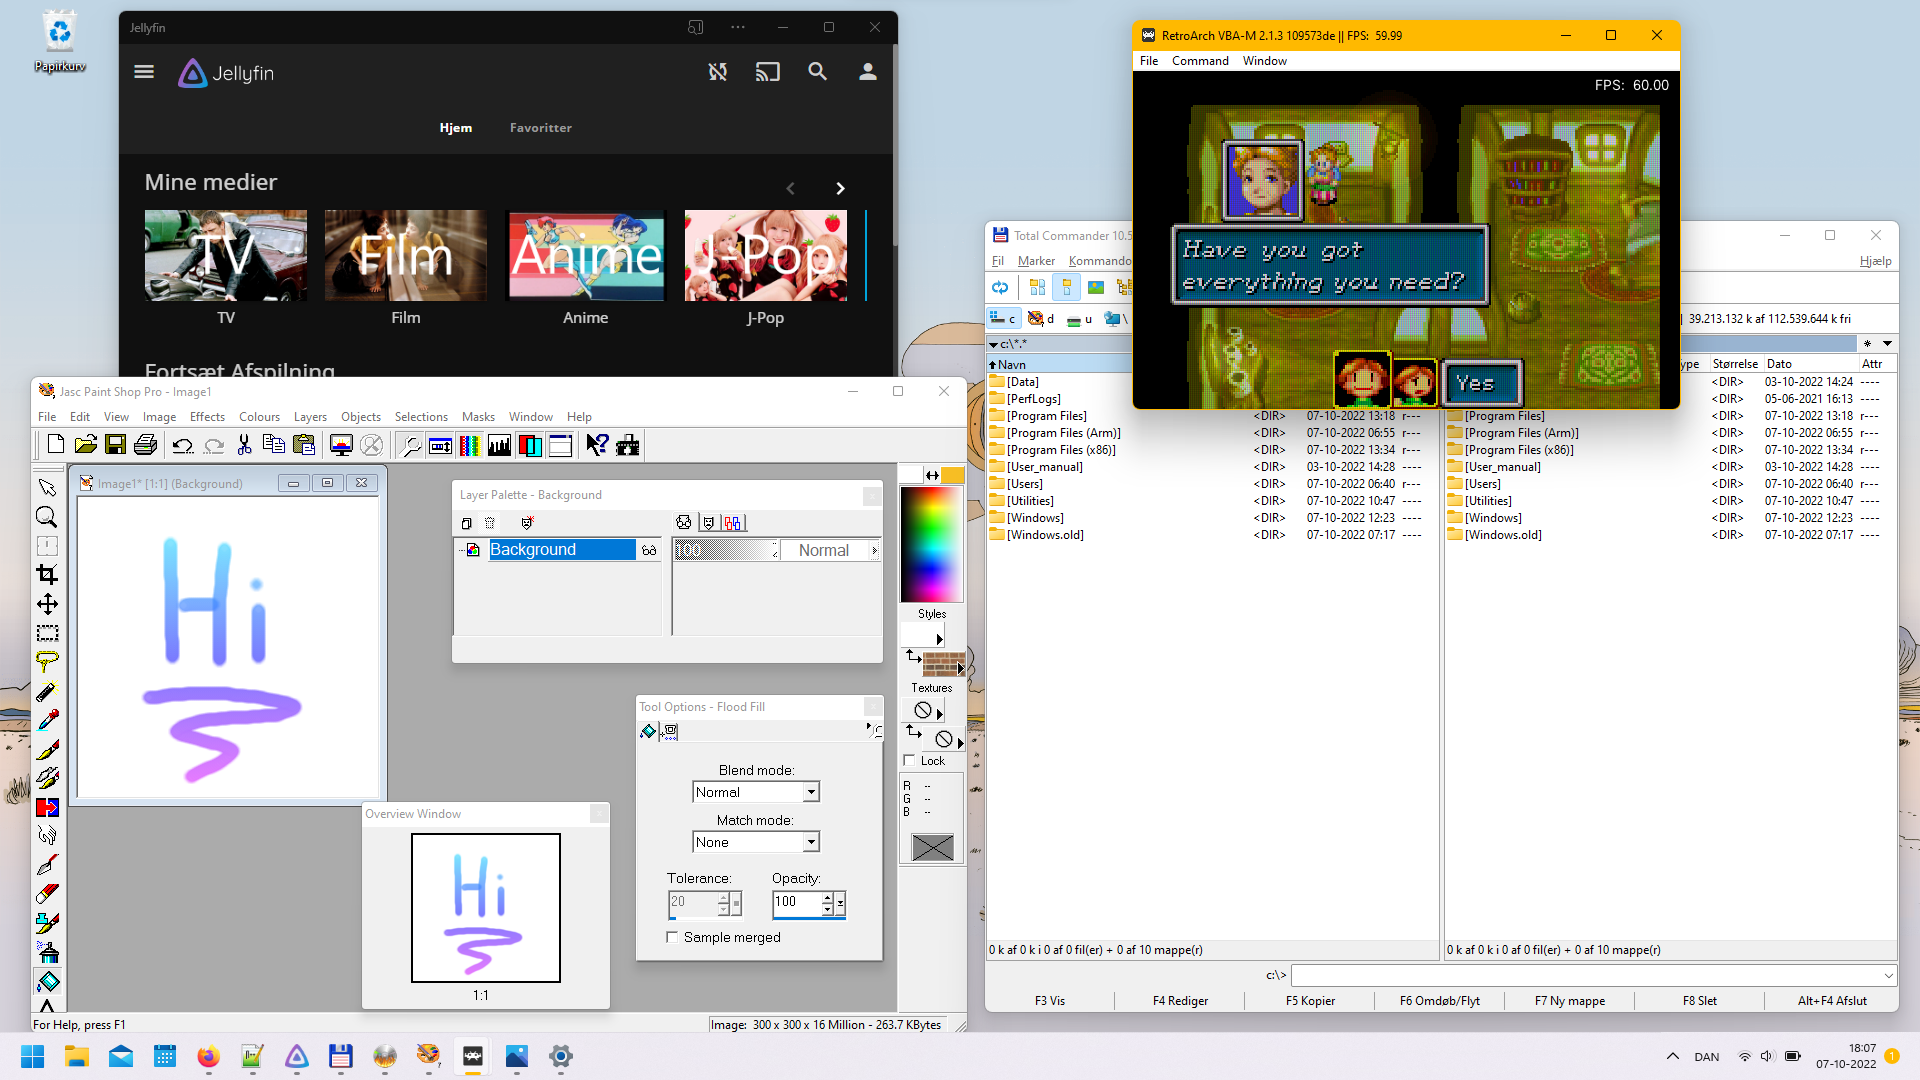Image resolution: width=1920 pixels, height=1080 pixels.
Task: Select the Arrow pointer tool
Action: point(47,488)
